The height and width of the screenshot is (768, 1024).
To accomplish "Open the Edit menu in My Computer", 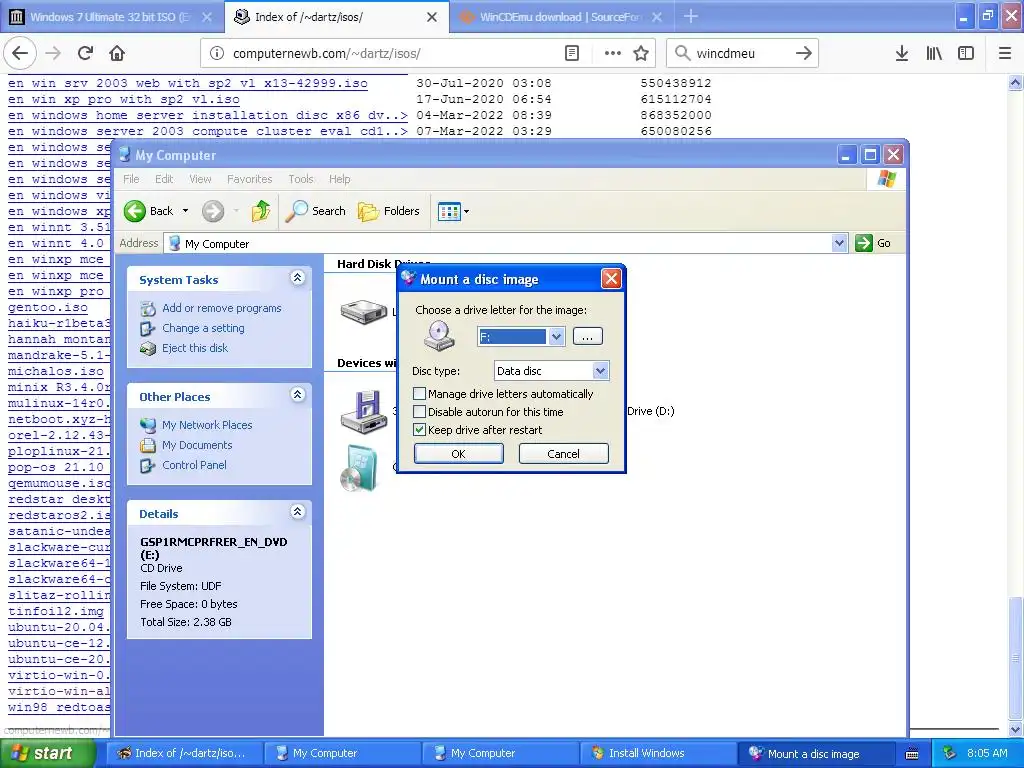I will coord(164,179).
